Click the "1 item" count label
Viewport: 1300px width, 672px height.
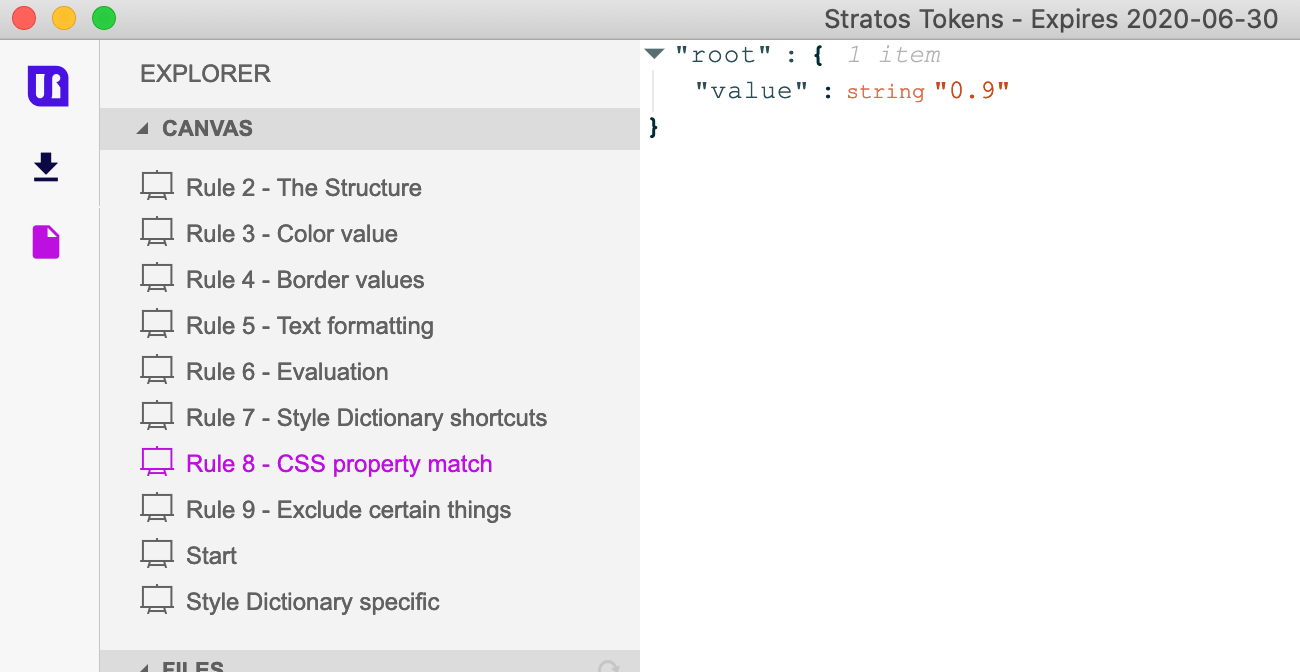894,55
